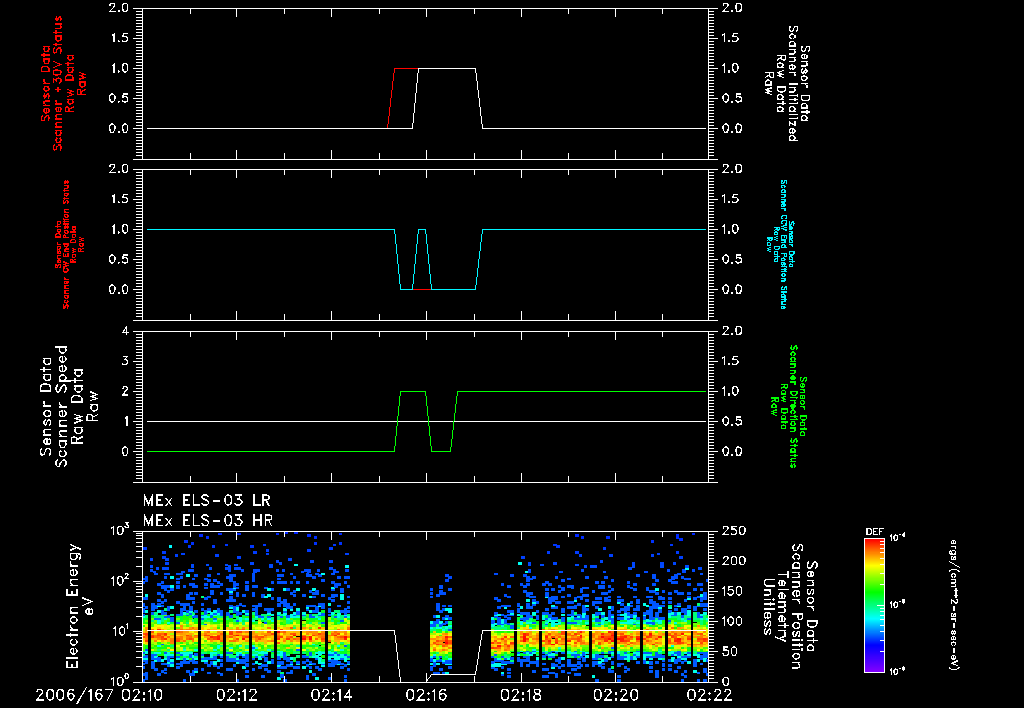Click the "4" tick on Scanner Speed axis

(x=125, y=331)
